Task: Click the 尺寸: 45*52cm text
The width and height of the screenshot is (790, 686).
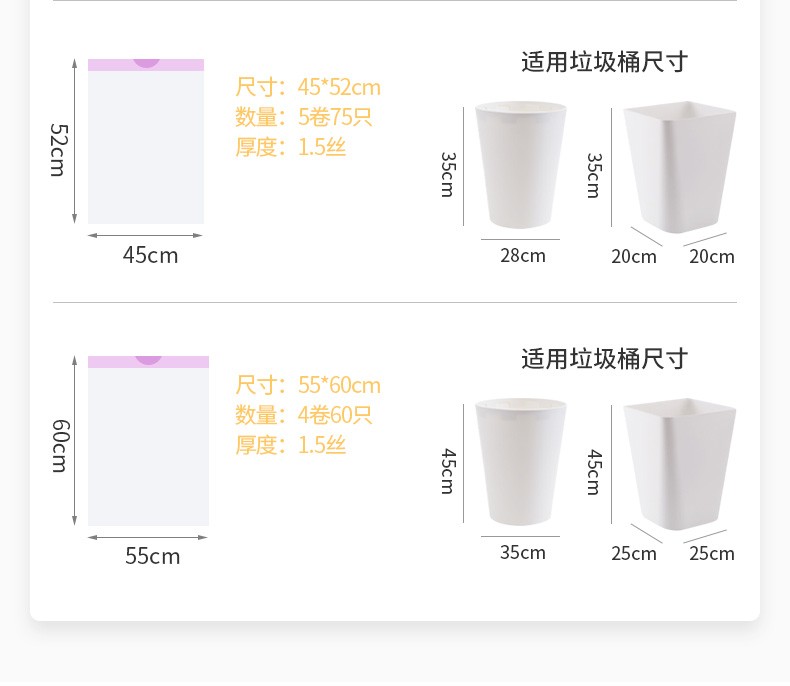Action: coord(308,87)
